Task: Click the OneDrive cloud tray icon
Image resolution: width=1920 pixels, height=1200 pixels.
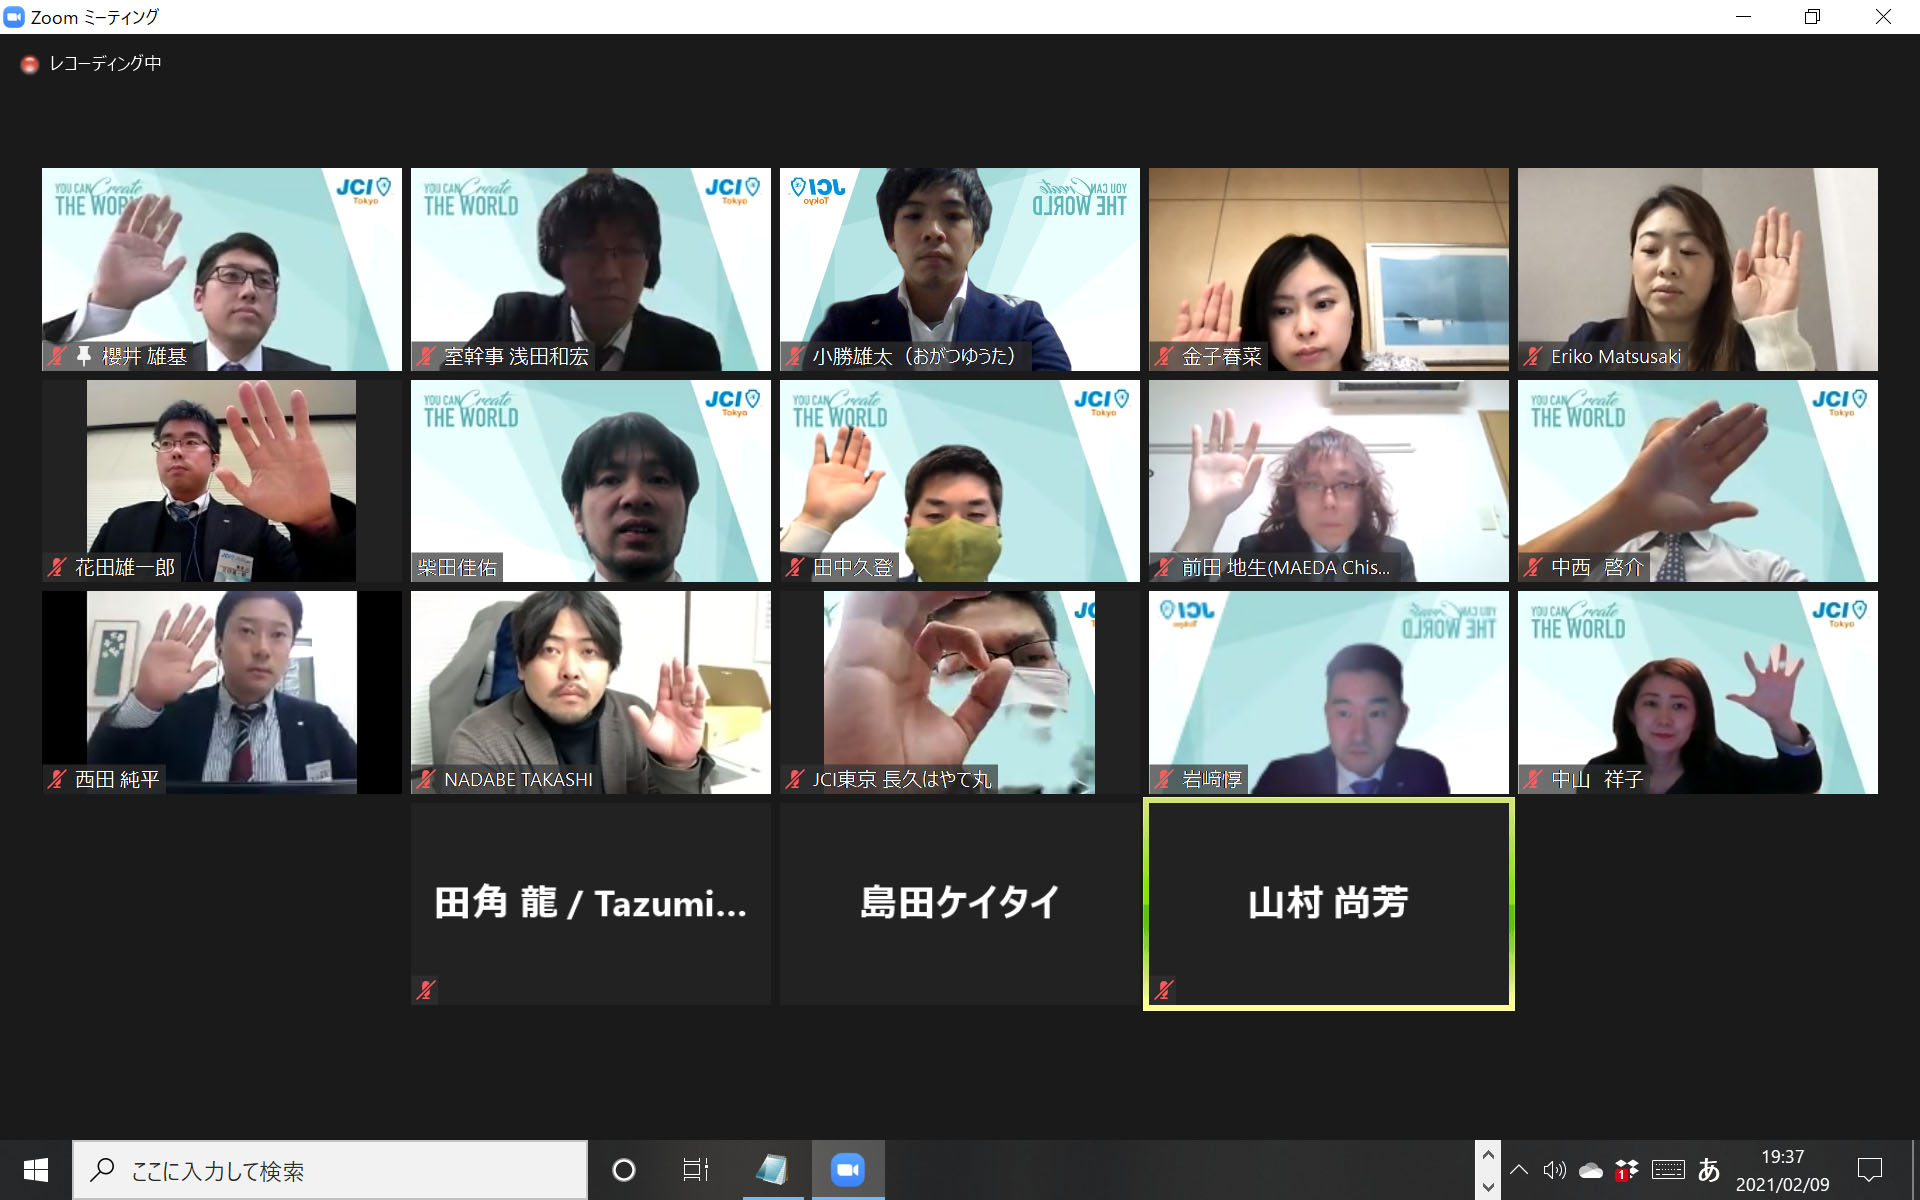Action: [1590, 1170]
